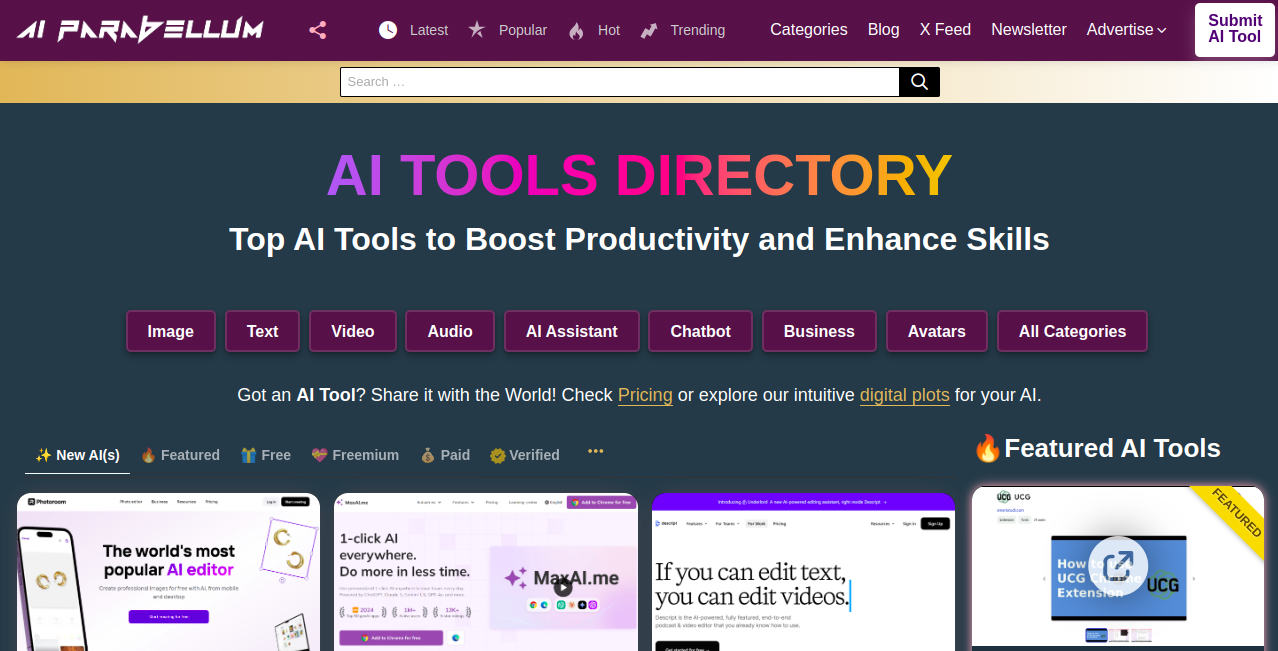
Task: Select the Text category button
Action: pos(263,331)
